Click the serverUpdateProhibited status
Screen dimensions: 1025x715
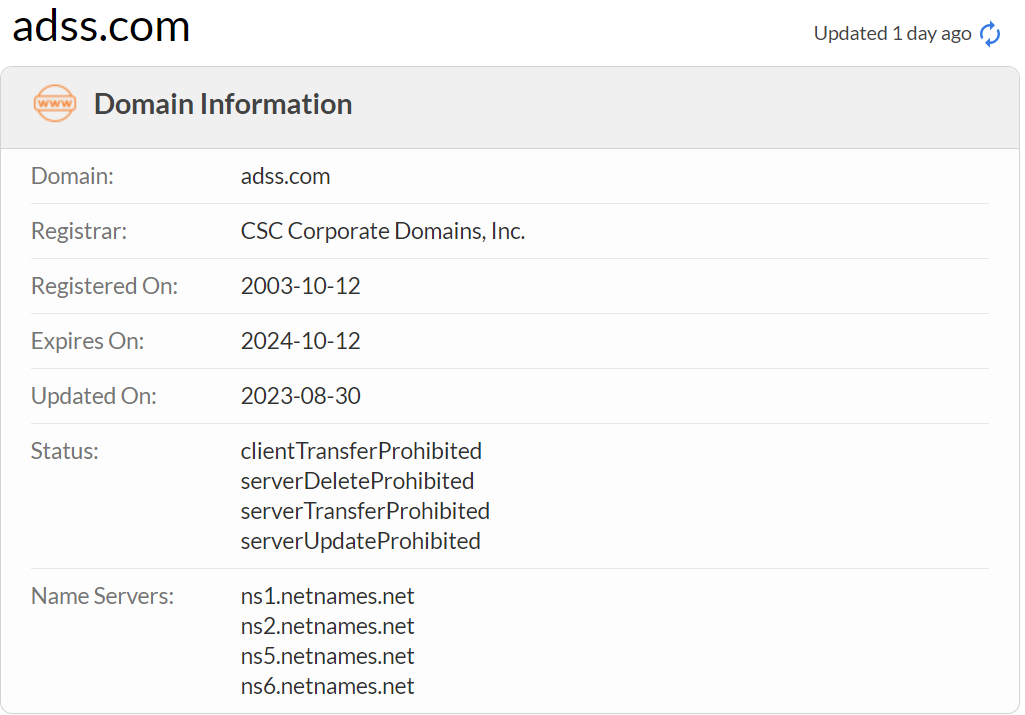coord(360,541)
